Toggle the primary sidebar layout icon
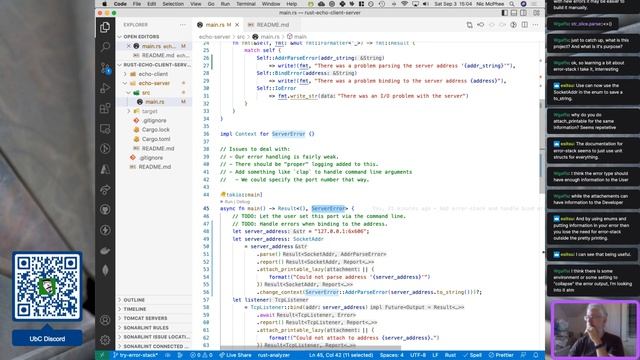 click(x=504, y=13)
